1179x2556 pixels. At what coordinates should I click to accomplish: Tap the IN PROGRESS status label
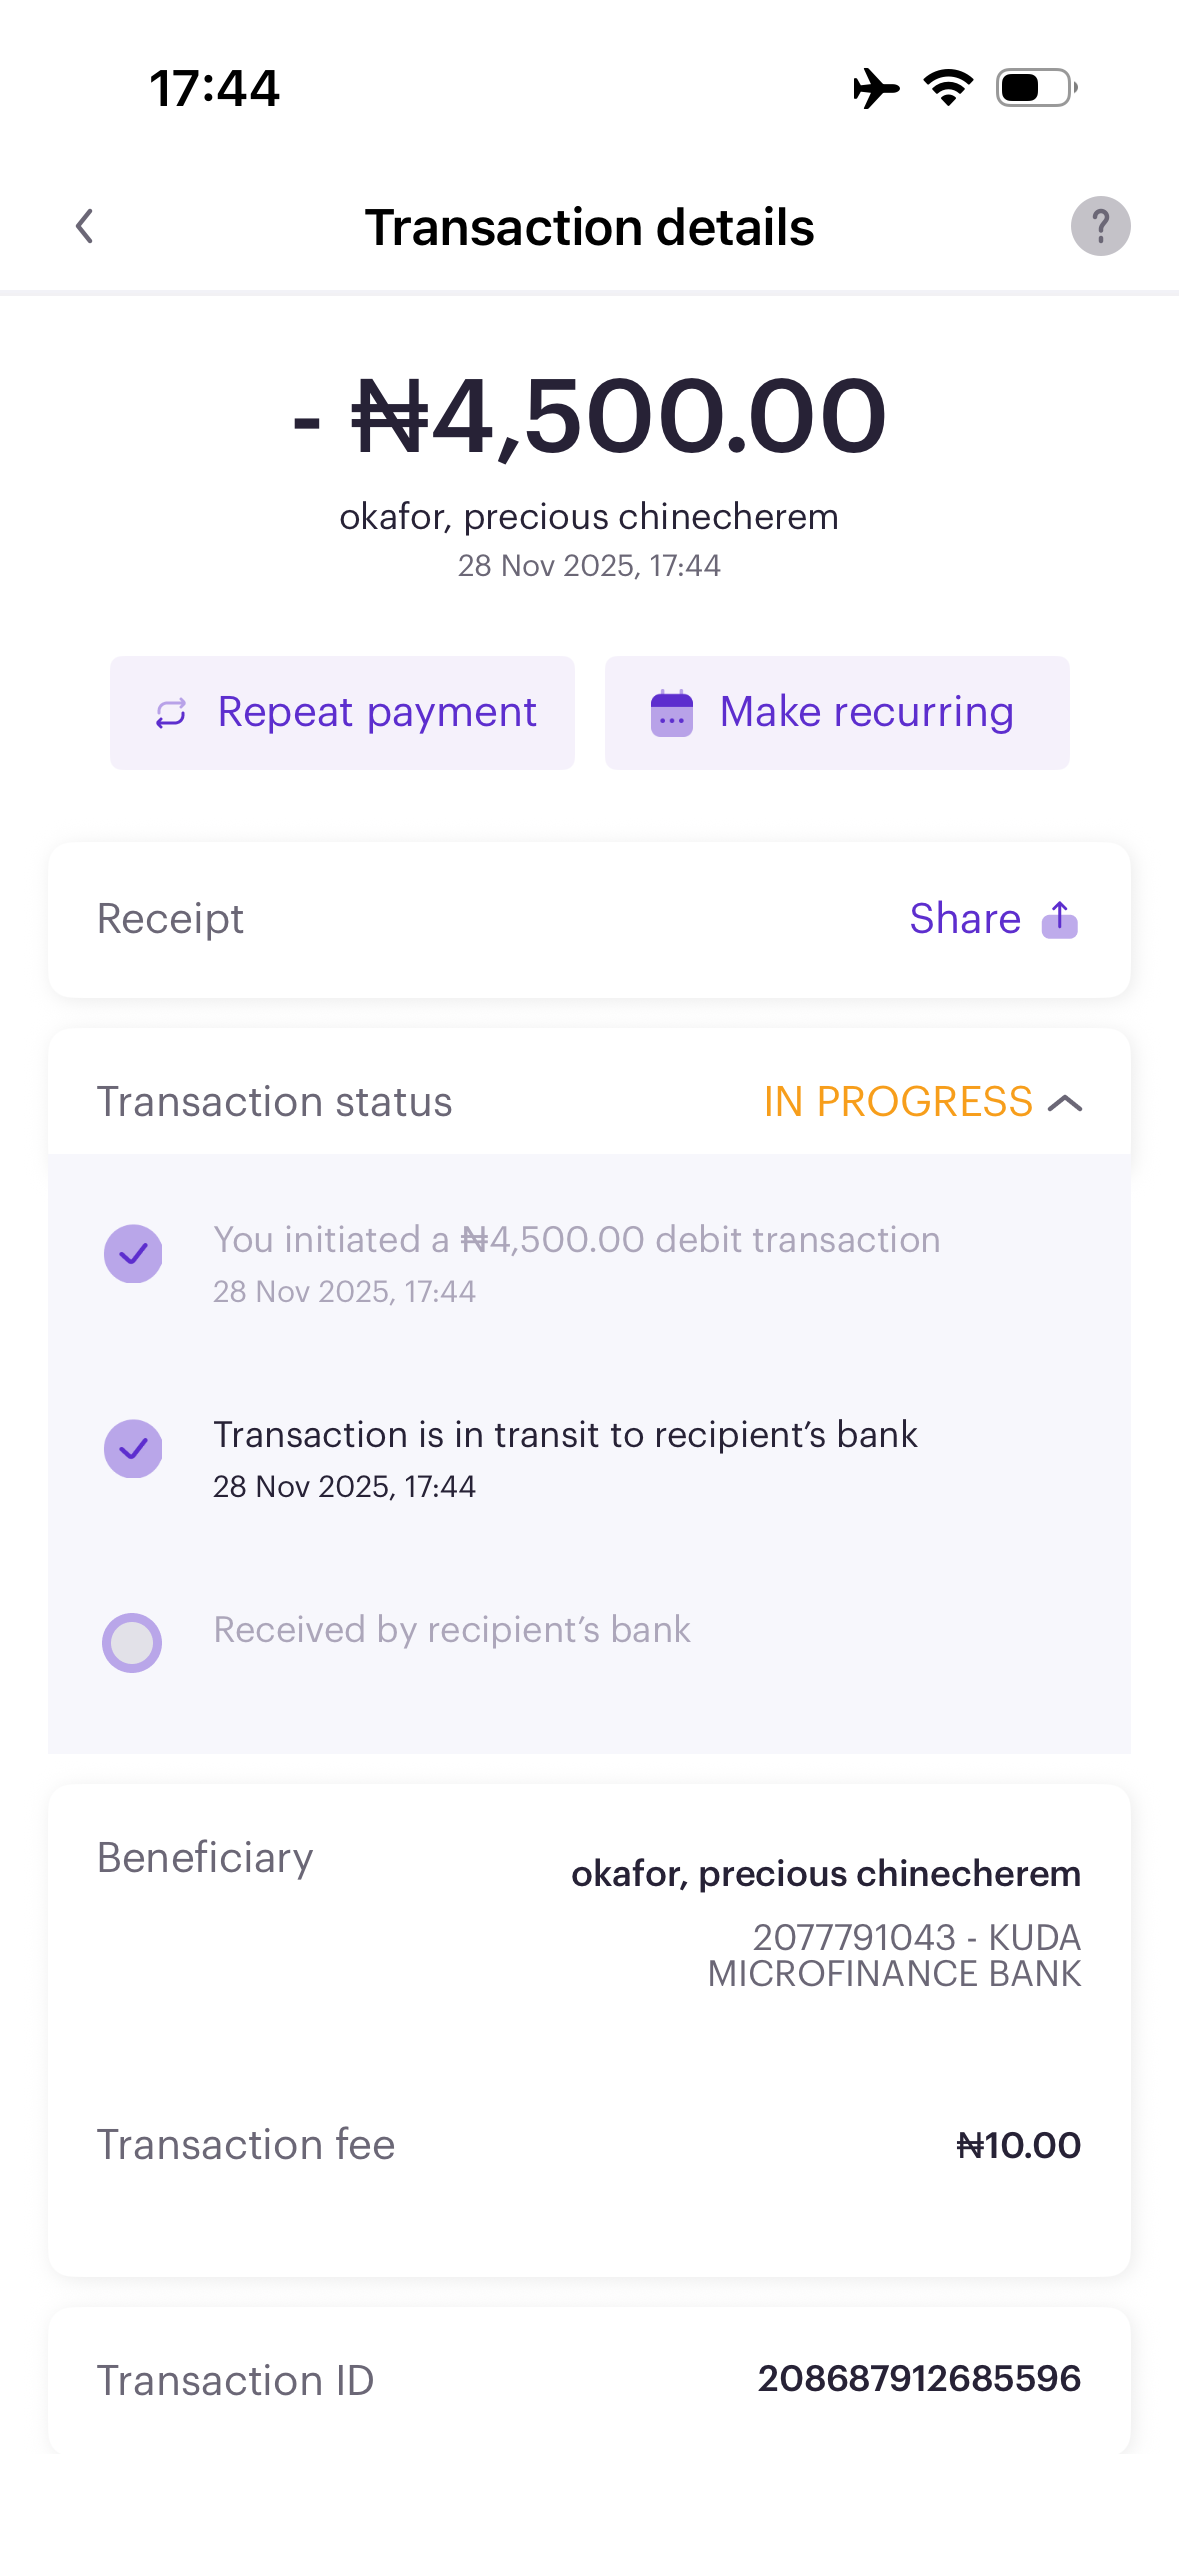click(x=897, y=1102)
